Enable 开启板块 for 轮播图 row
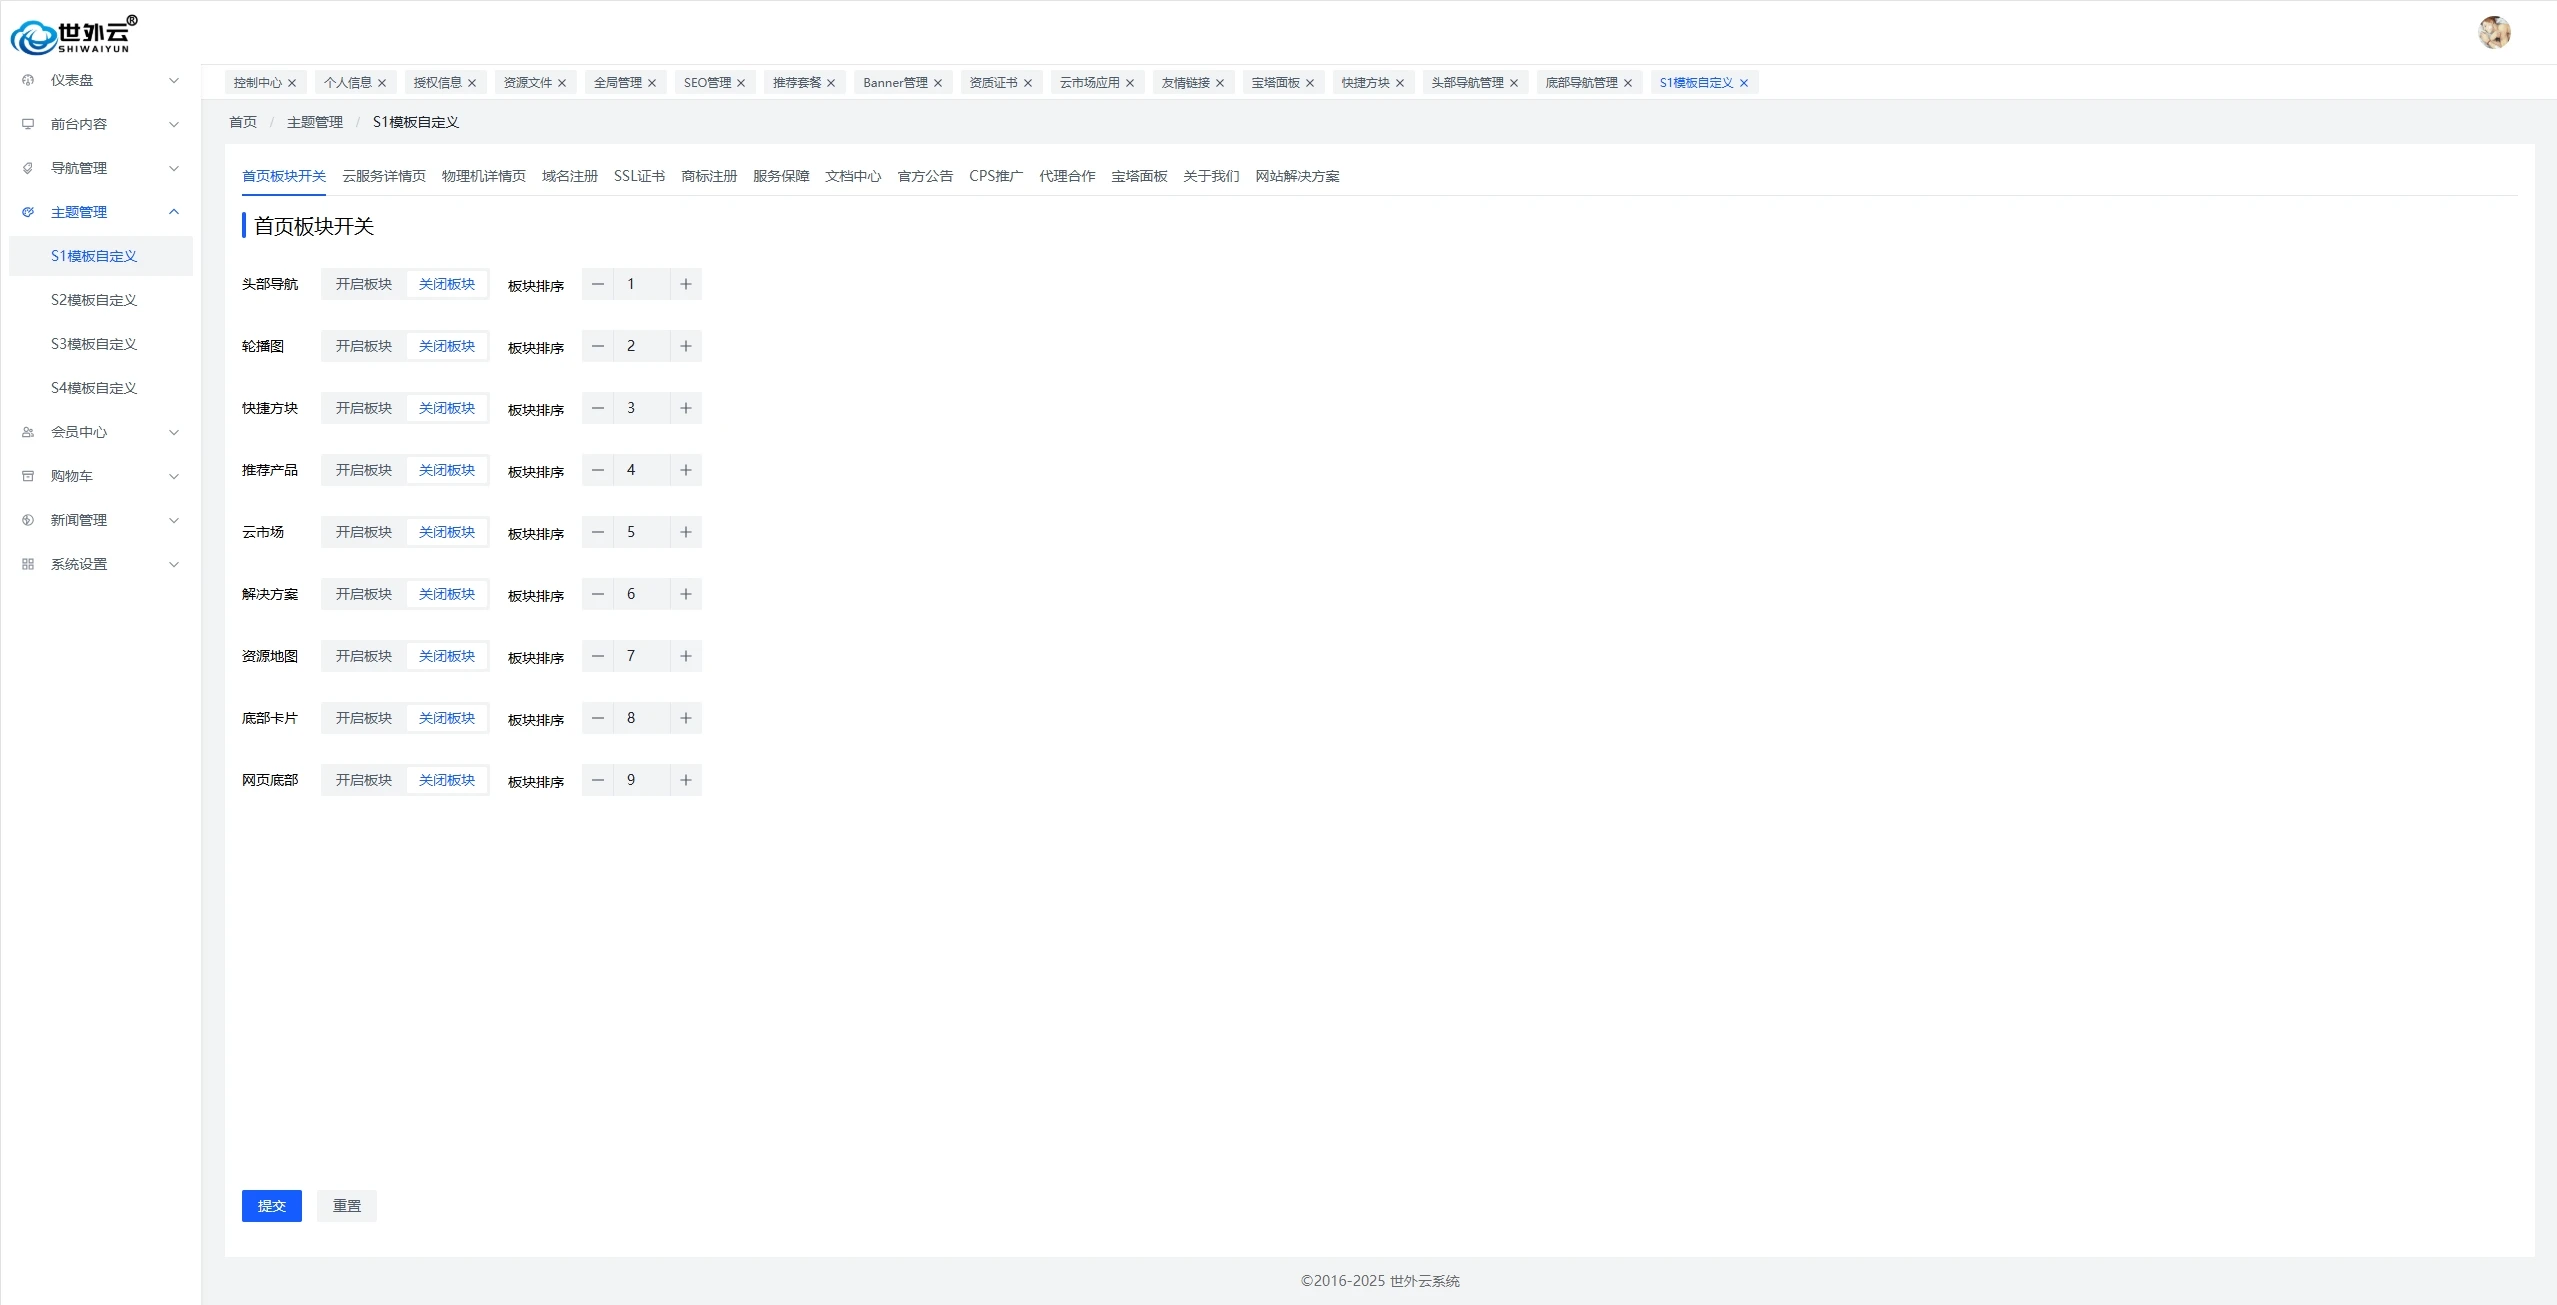 (x=364, y=346)
